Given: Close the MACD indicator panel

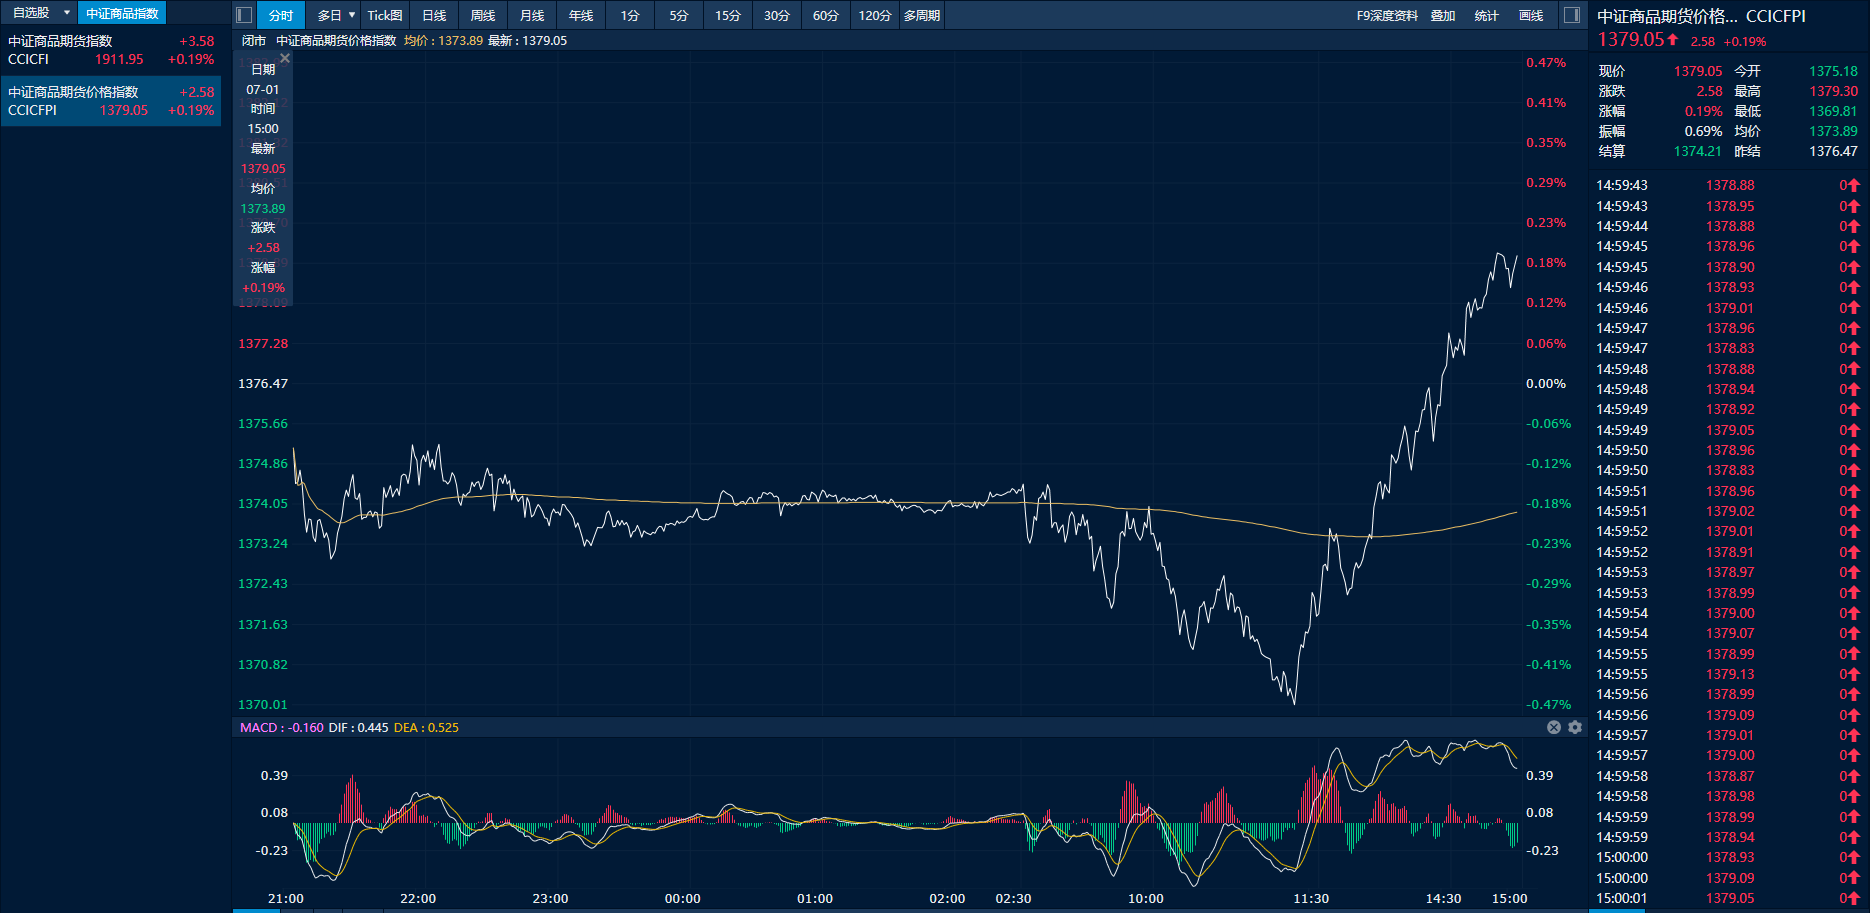Looking at the screenshot, I should pos(1554,727).
